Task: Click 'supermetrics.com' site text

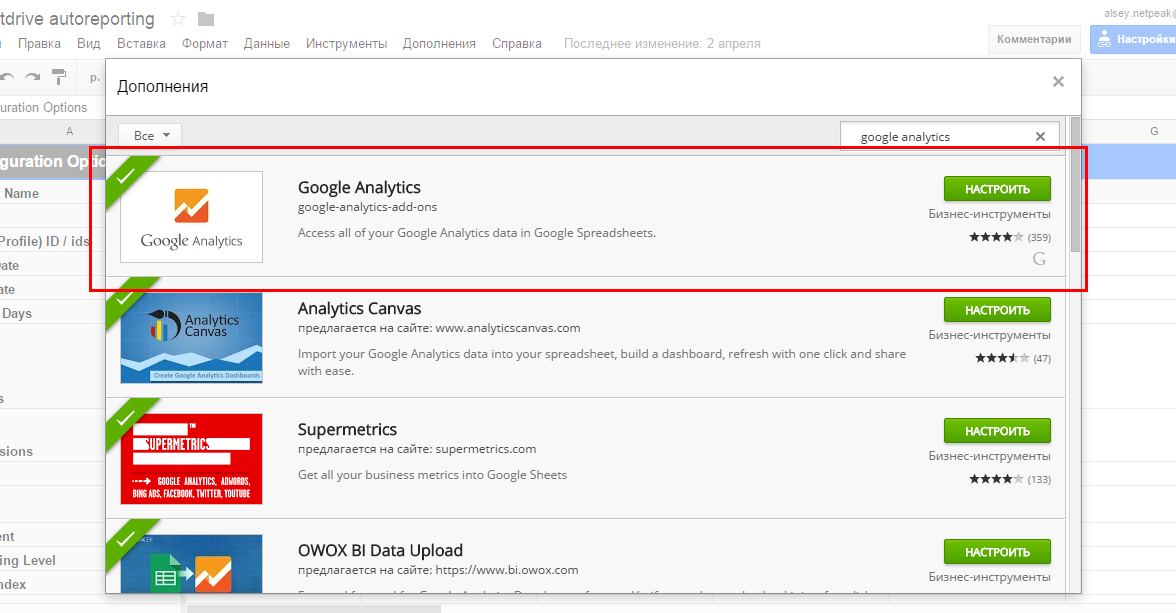Action: (486, 449)
